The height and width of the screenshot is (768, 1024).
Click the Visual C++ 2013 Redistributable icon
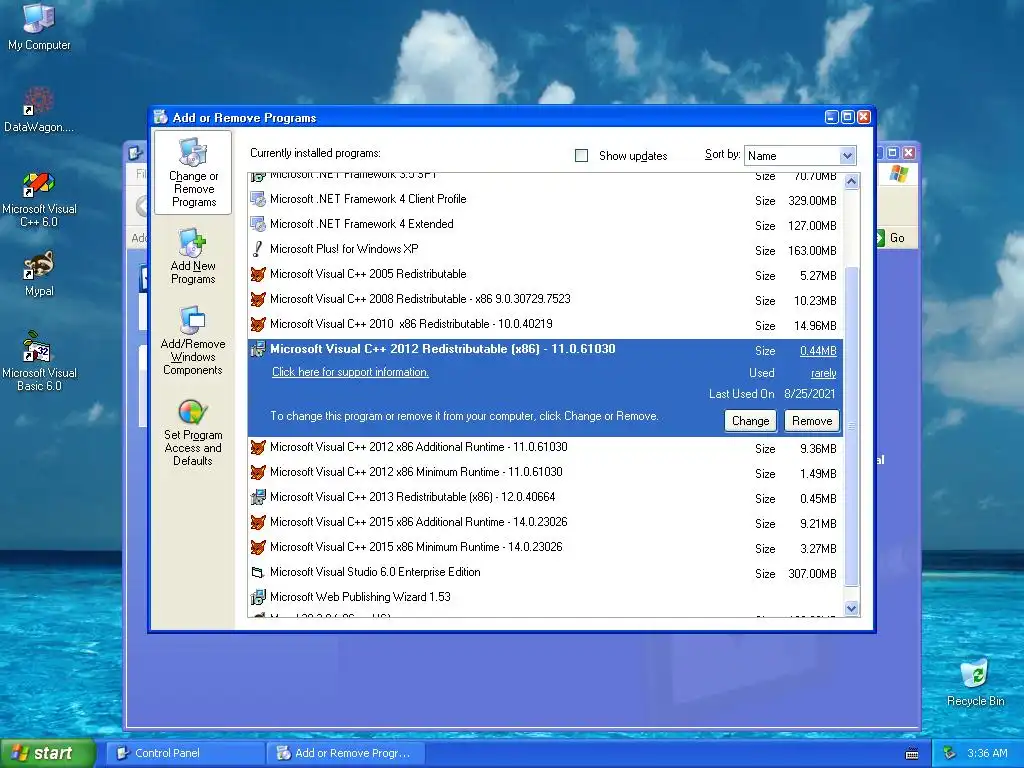tap(258, 497)
